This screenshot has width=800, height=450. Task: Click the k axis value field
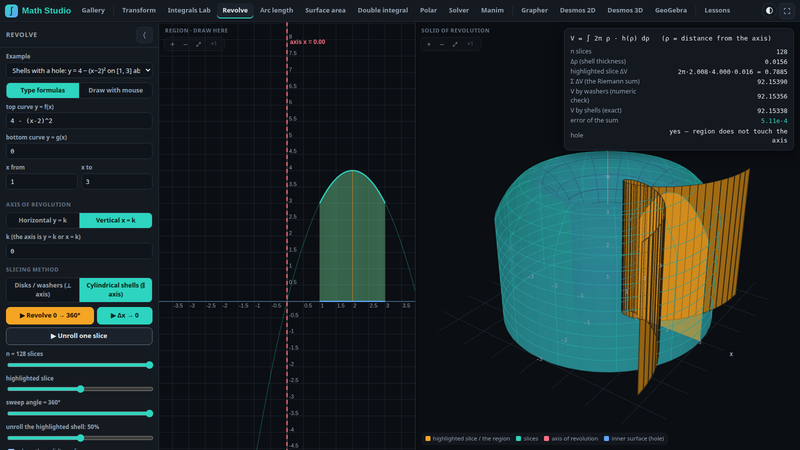pyautogui.click(x=79, y=251)
